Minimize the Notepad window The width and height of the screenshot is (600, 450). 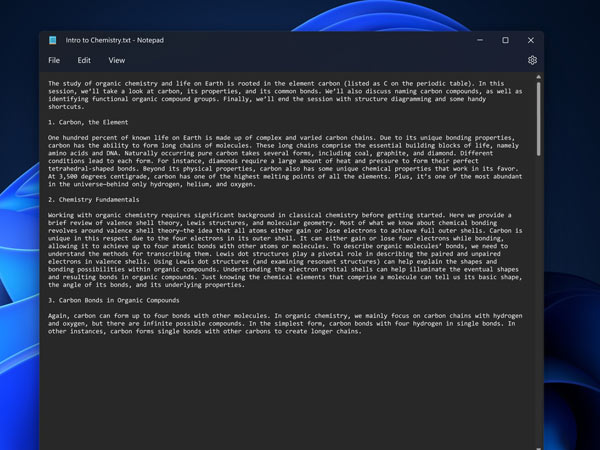pos(480,40)
